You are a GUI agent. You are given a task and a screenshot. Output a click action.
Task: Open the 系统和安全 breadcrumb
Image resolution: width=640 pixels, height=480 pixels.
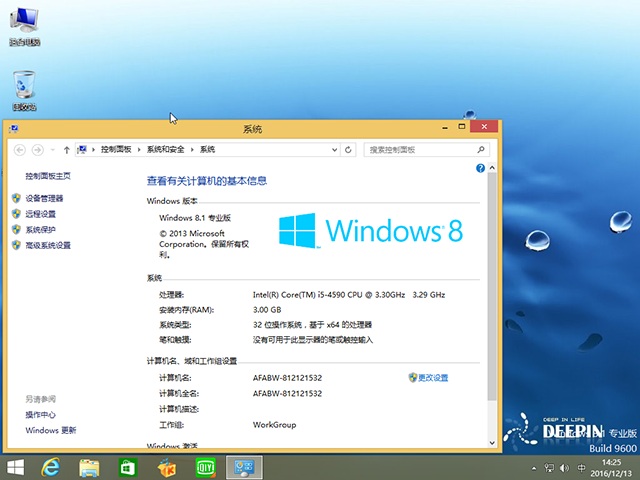click(165, 149)
